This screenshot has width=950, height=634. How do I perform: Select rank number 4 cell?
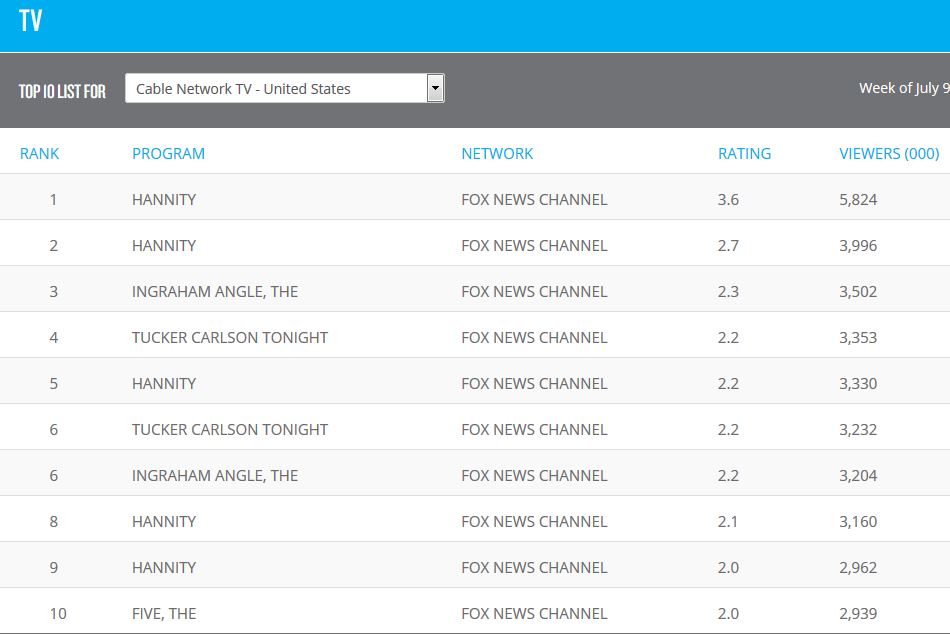tap(53, 338)
